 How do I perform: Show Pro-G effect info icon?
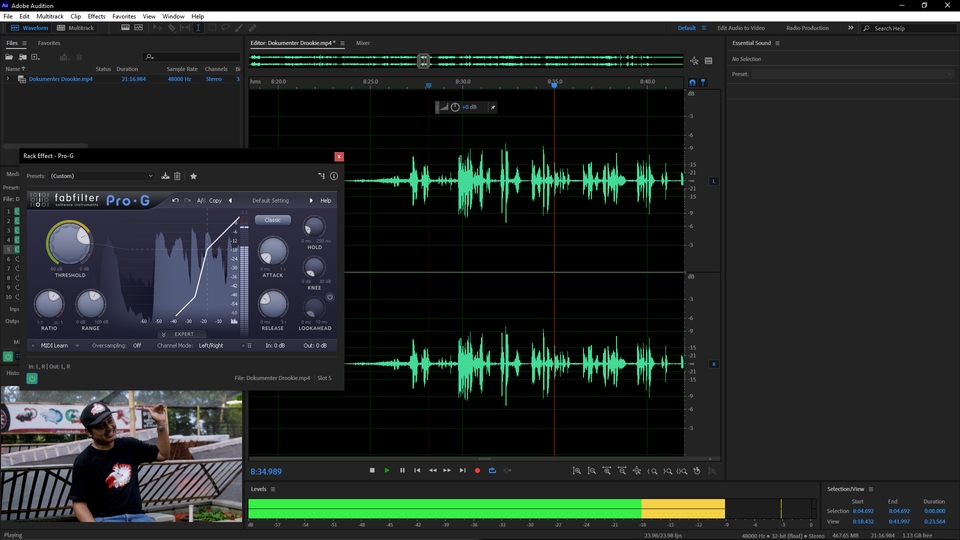click(x=334, y=176)
